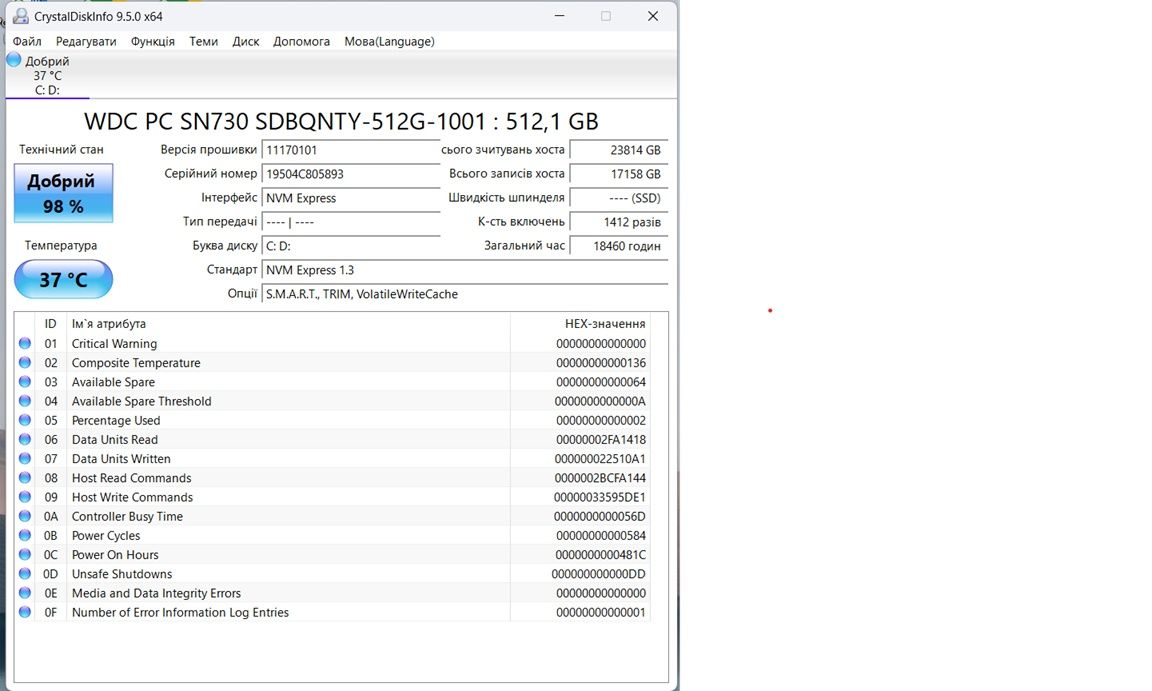This screenshot has width=1152, height=691.
Task: Click status orb for Power On Hours row
Action: tap(25, 554)
